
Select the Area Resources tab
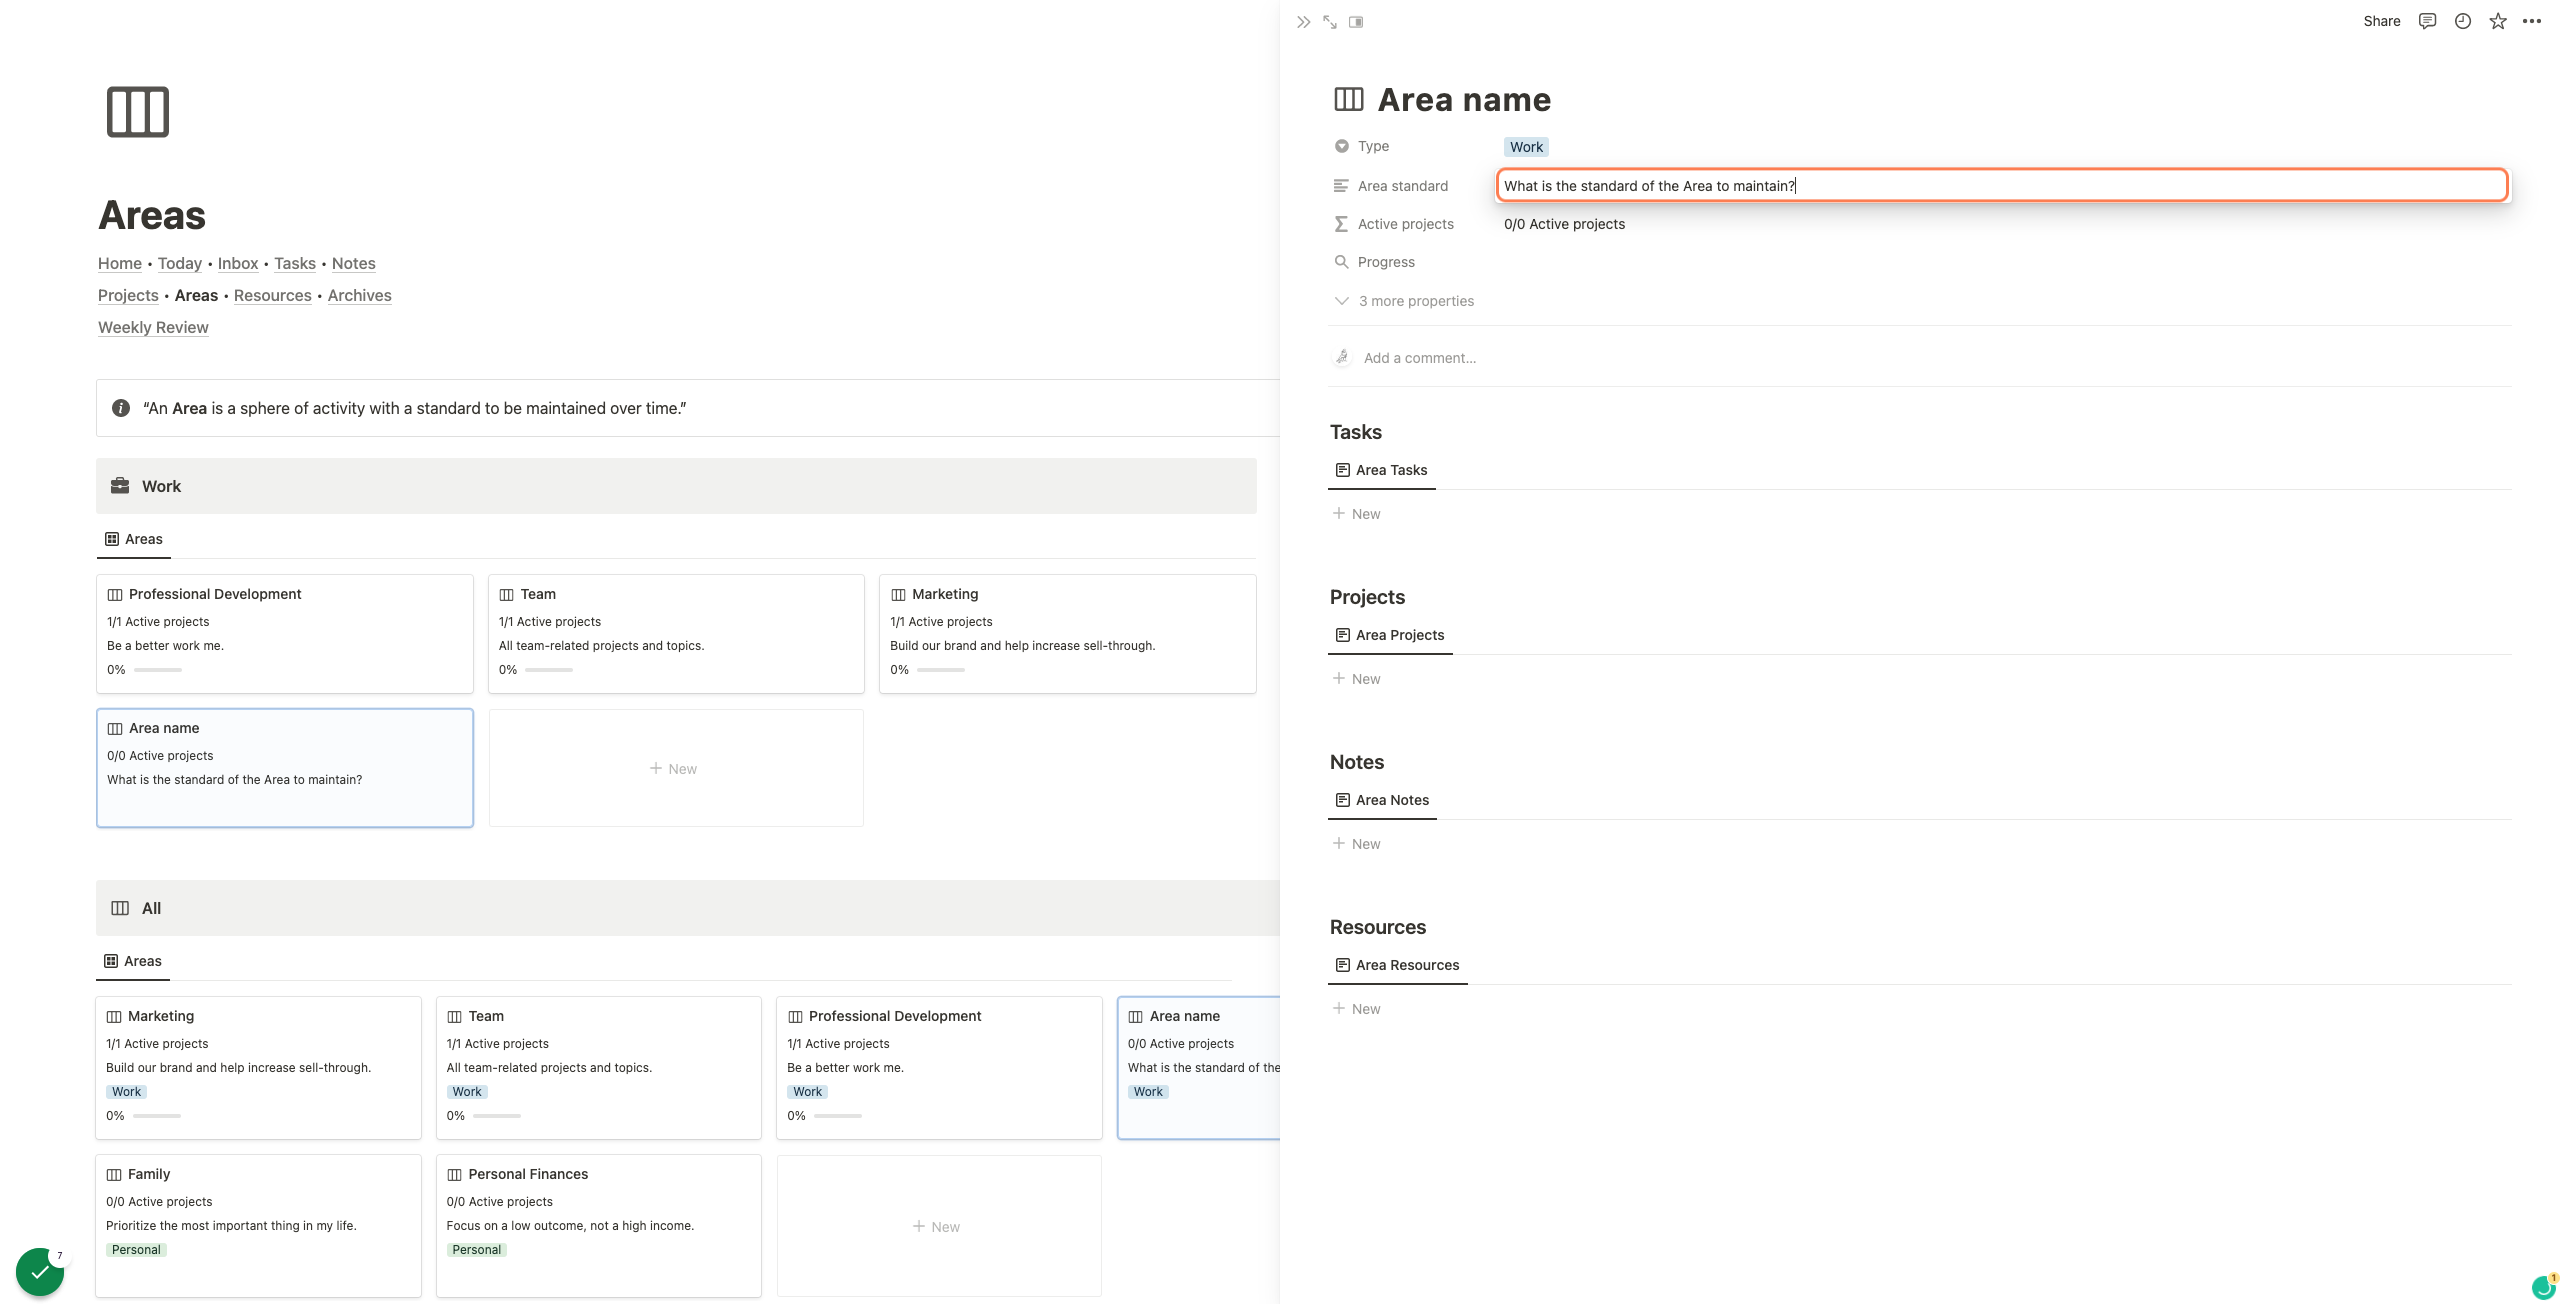pos(1397,965)
